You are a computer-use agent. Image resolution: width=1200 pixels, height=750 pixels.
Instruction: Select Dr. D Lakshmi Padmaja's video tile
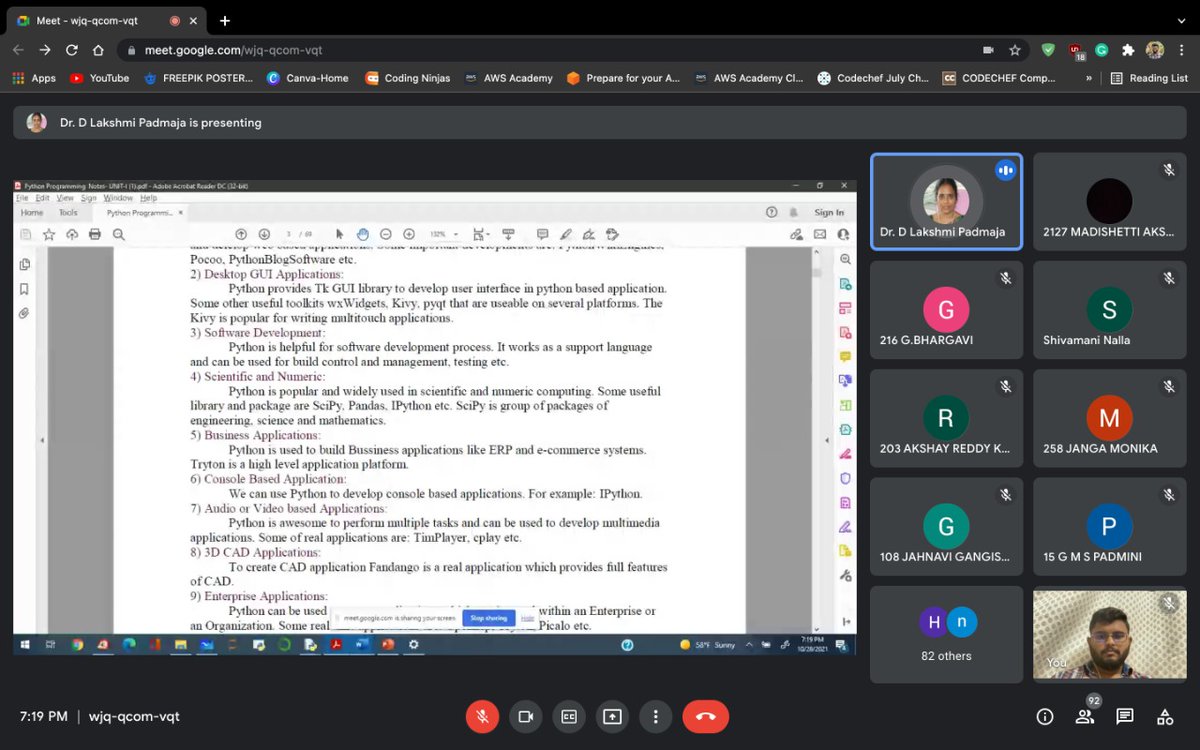pos(946,201)
